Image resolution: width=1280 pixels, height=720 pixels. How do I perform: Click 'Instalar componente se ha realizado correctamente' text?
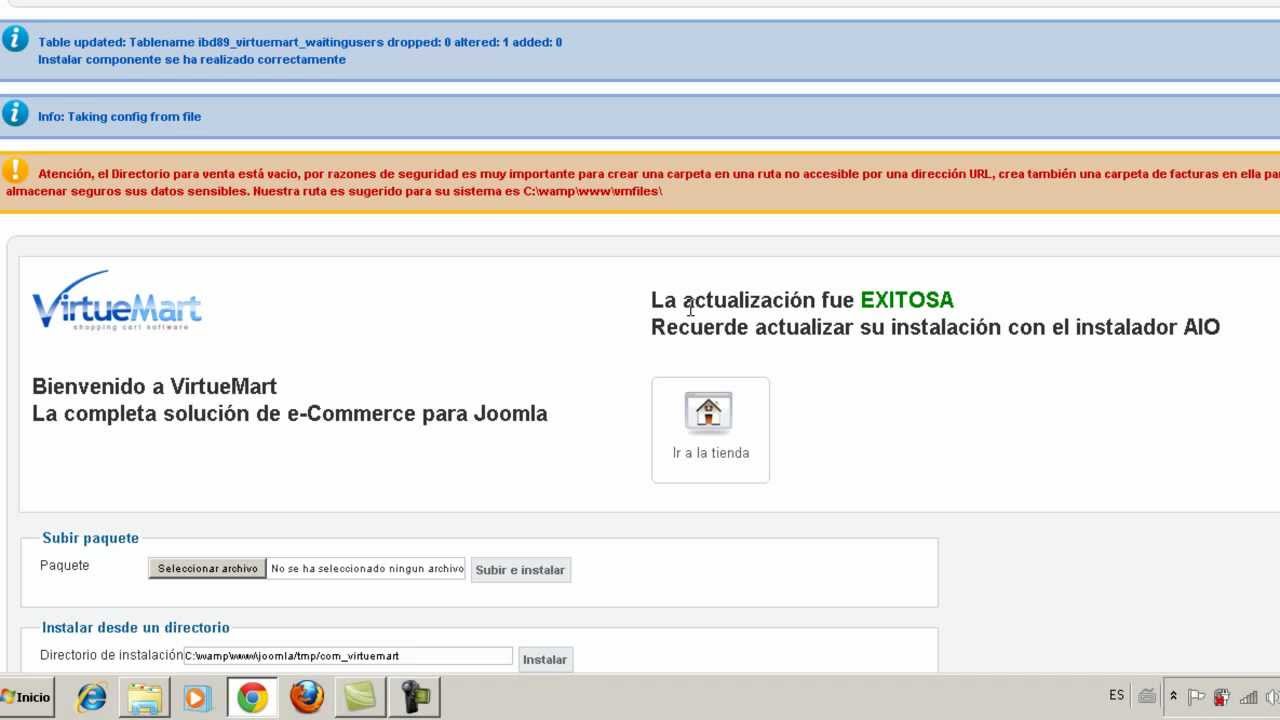pyautogui.click(x=192, y=59)
